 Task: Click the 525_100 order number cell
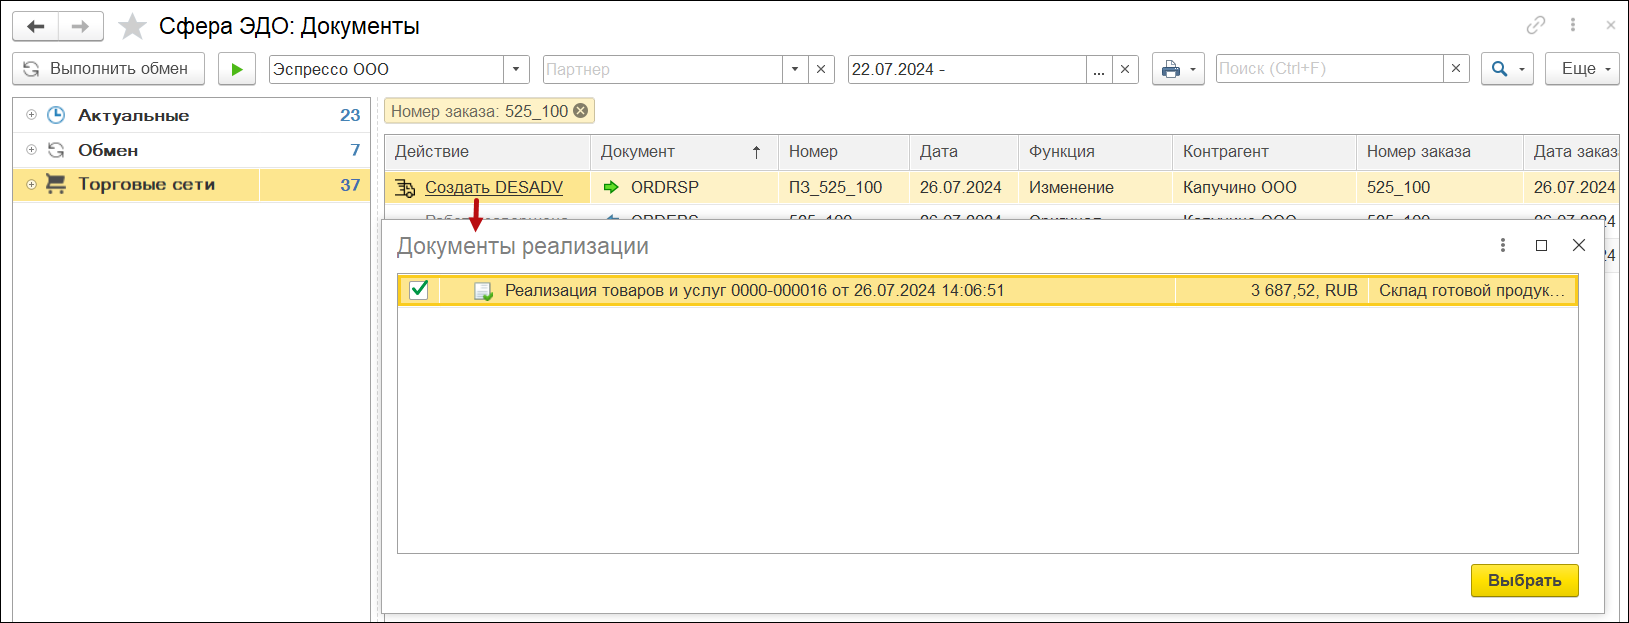(1439, 187)
